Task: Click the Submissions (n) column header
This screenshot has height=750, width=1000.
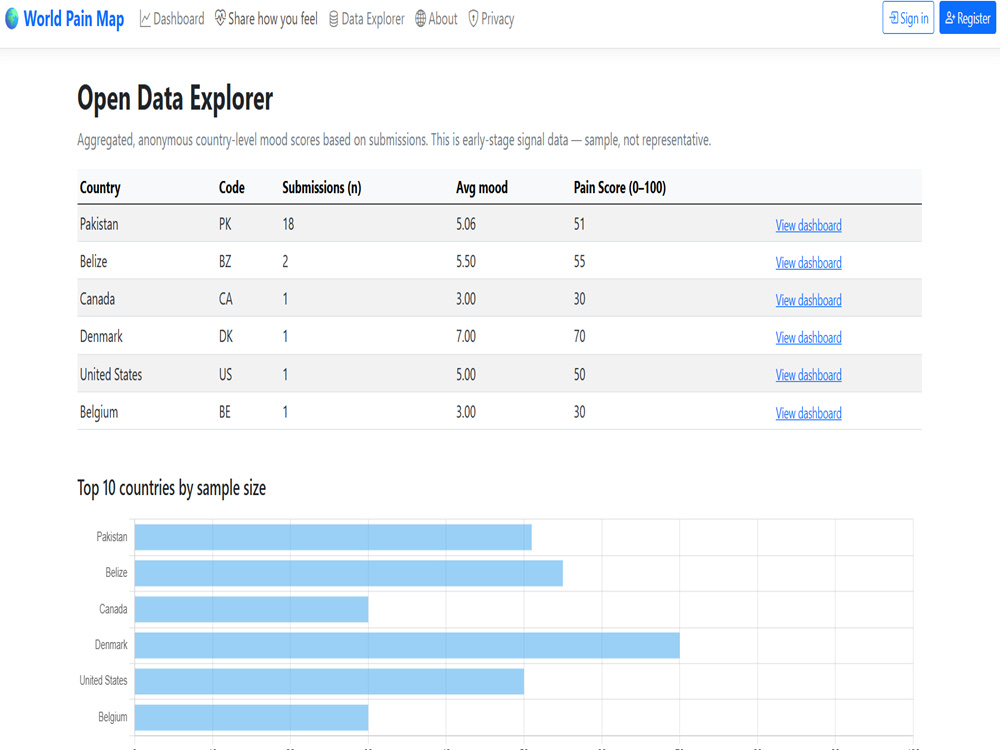Action: (321, 188)
